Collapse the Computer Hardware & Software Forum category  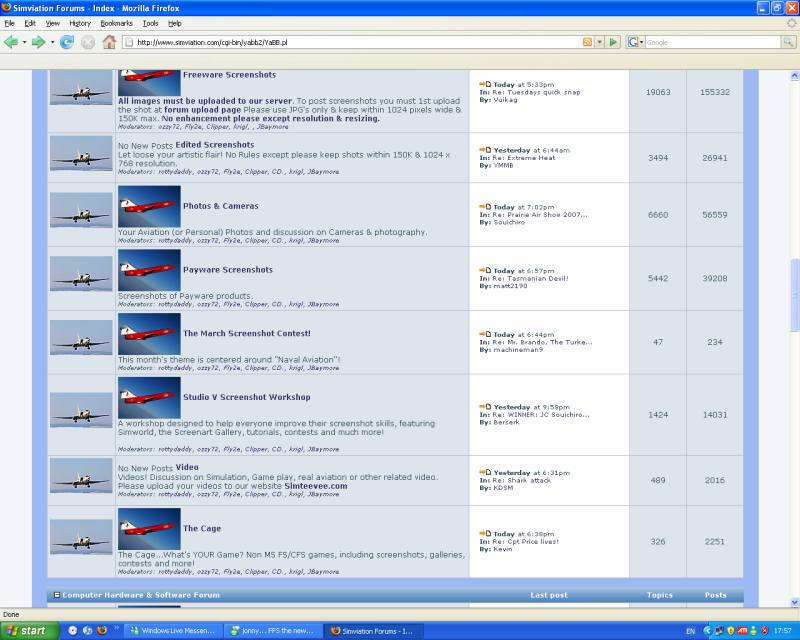tap(57, 595)
